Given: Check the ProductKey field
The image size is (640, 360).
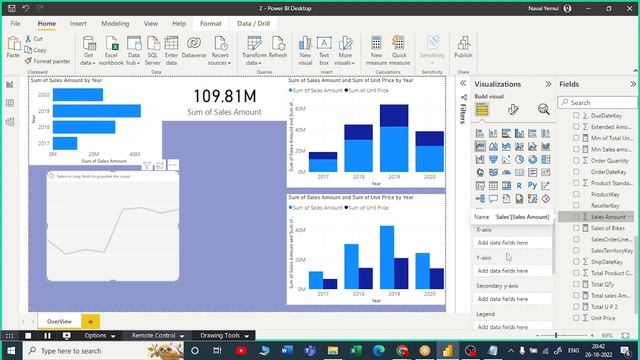Looking at the screenshot, I should 576,194.
